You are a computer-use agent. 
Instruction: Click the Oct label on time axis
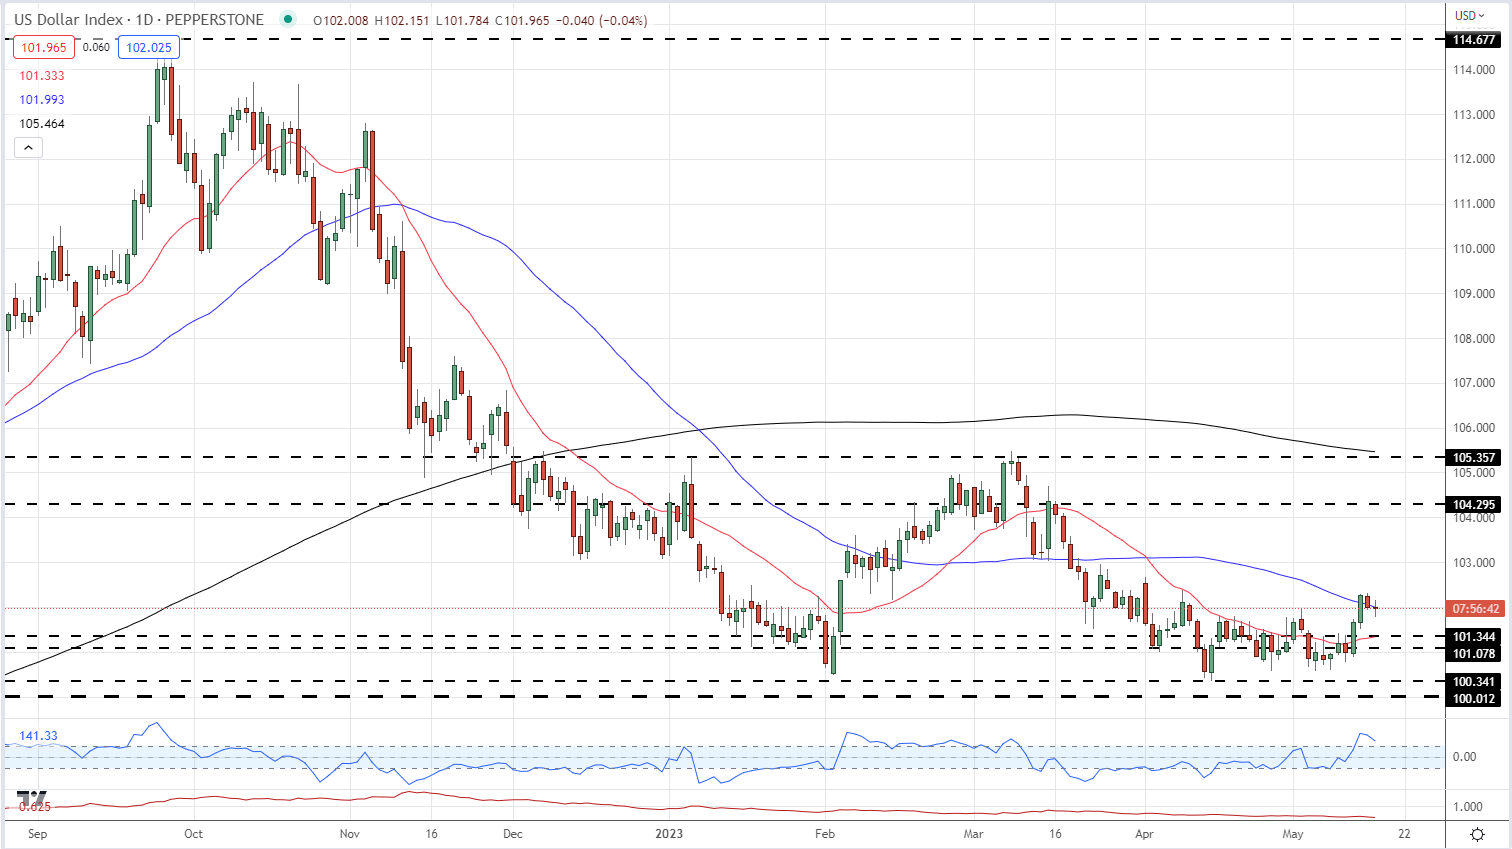[193, 834]
